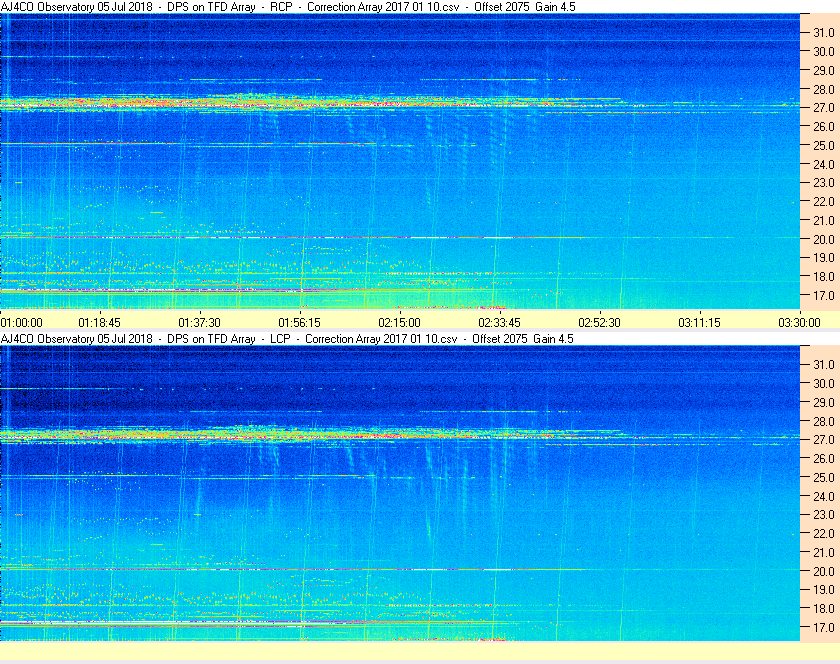Click the 23.0 frequency label on RCP plot
Screen dimensions: 840x664
click(824, 183)
